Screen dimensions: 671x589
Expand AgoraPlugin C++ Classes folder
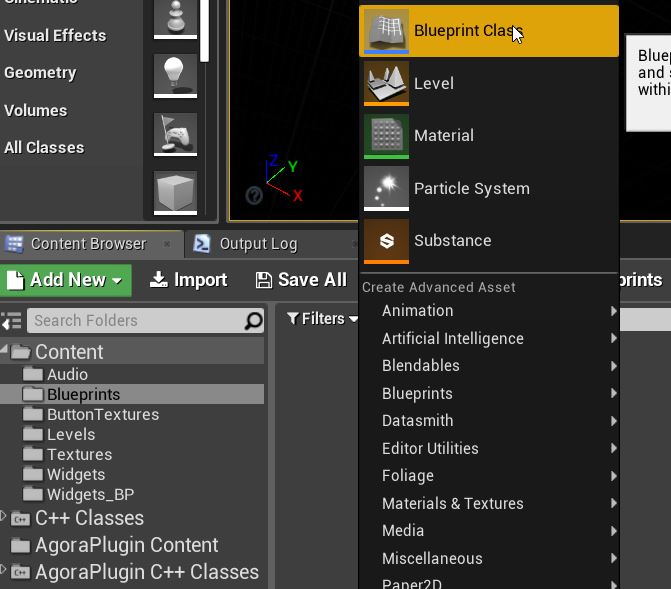(3, 569)
